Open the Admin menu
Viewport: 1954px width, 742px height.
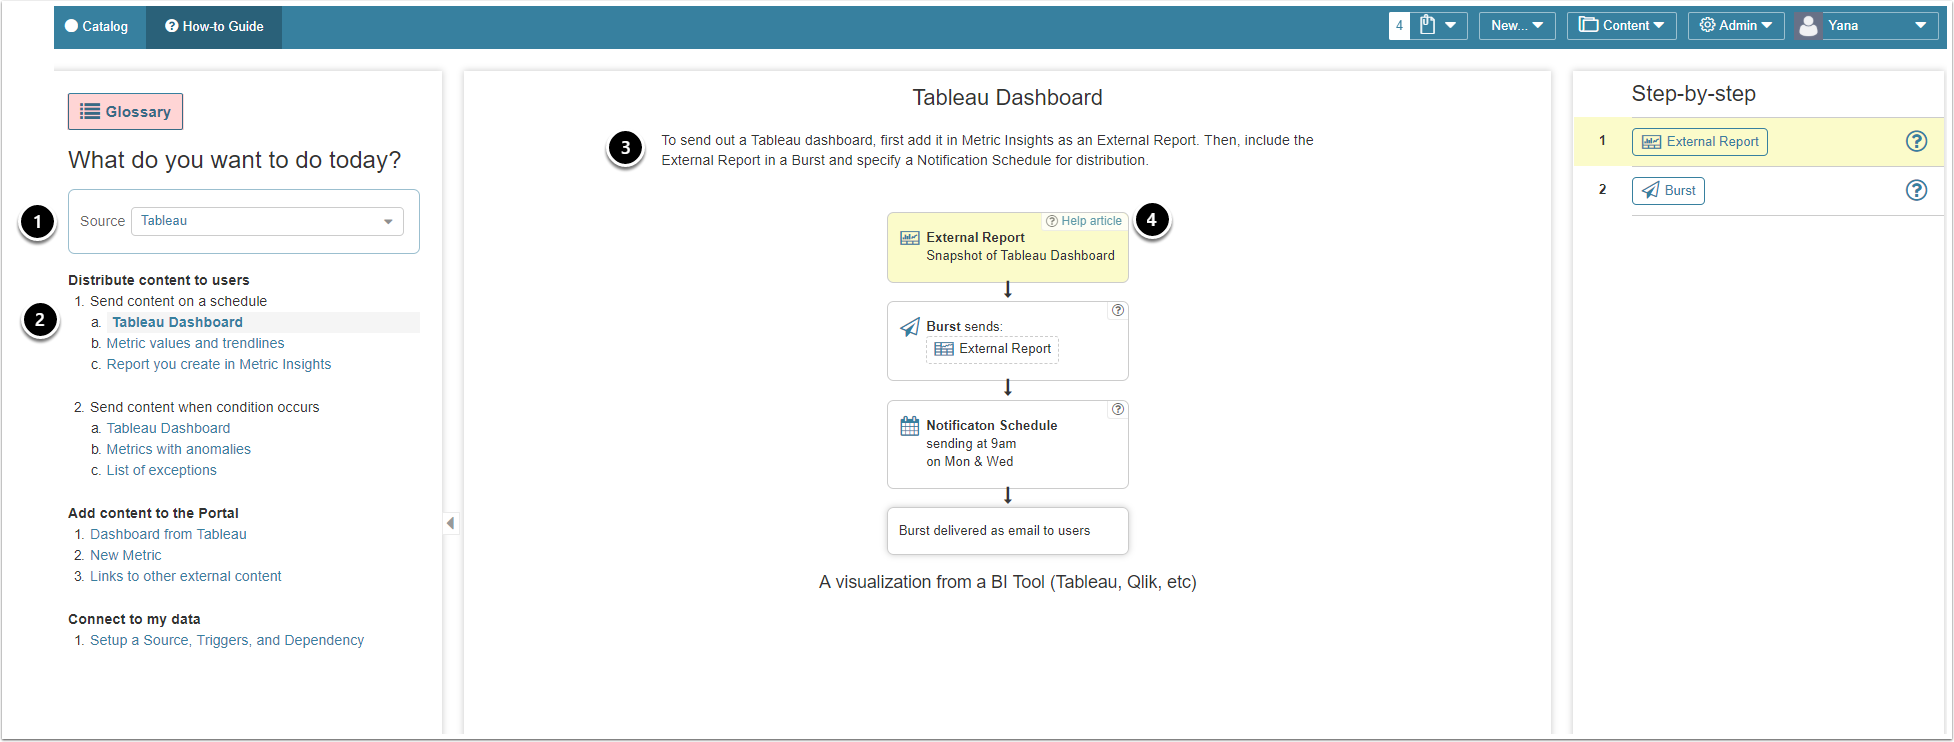[1736, 26]
